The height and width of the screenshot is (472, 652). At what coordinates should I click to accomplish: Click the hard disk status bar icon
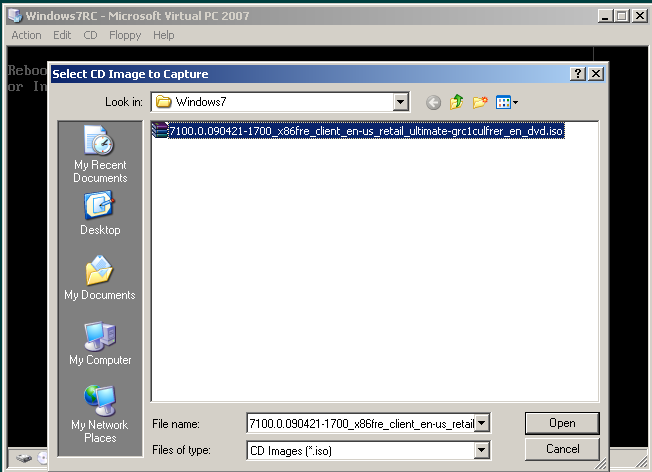click(x=24, y=458)
